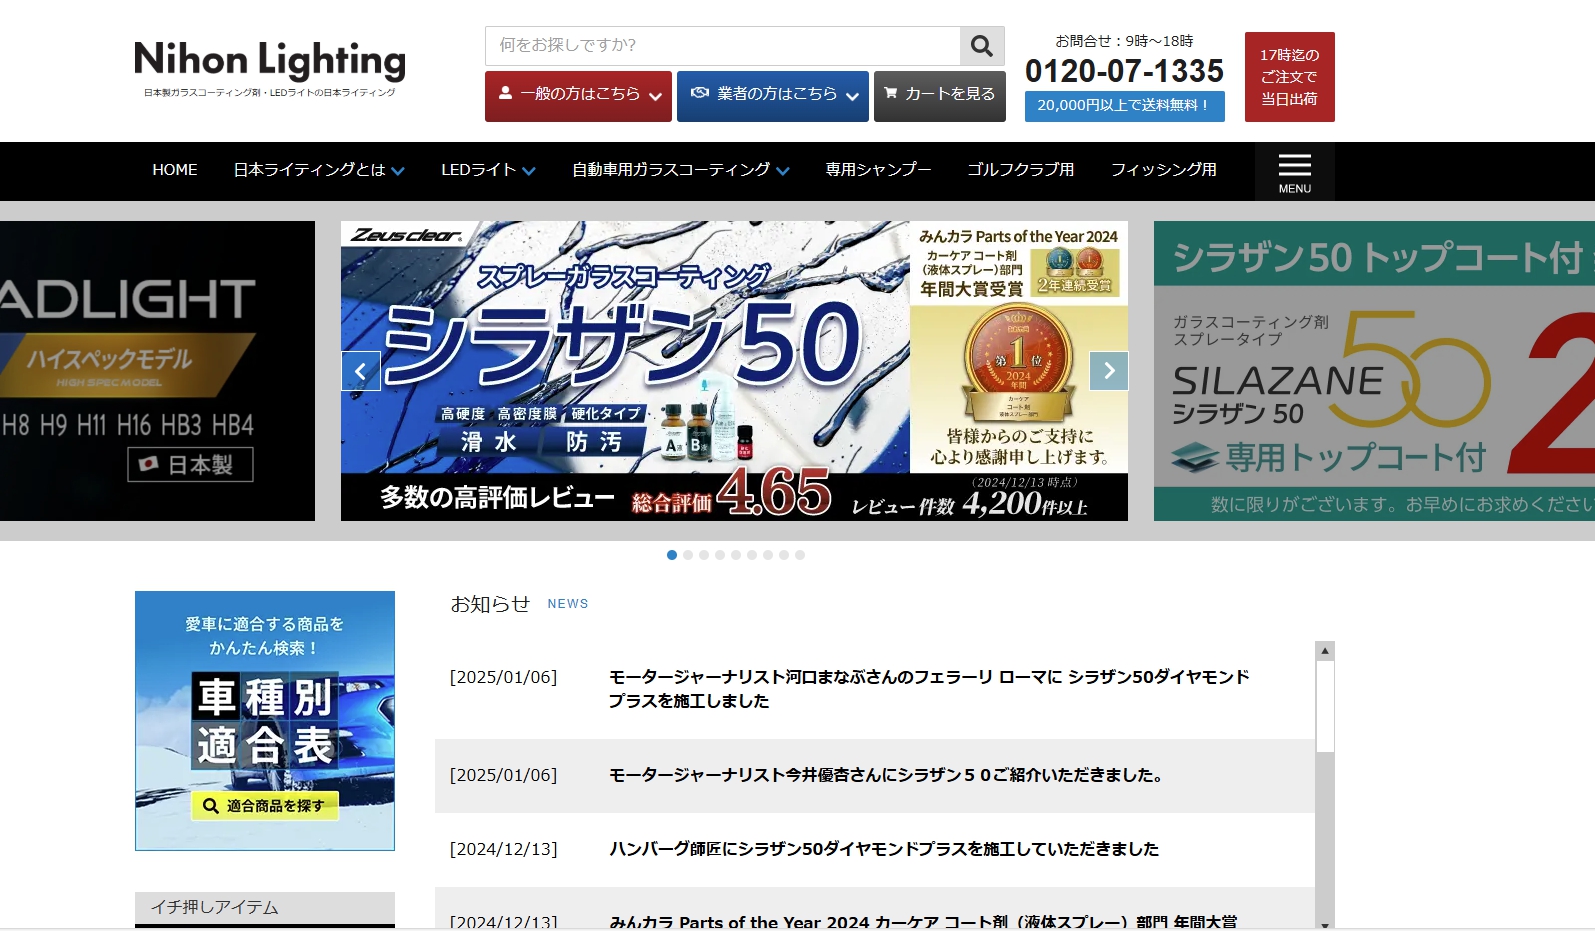Image resolution: width=1595 pixels, height=931 pixels.
Task: Click the search magnifier icon button
Action: 982,46
